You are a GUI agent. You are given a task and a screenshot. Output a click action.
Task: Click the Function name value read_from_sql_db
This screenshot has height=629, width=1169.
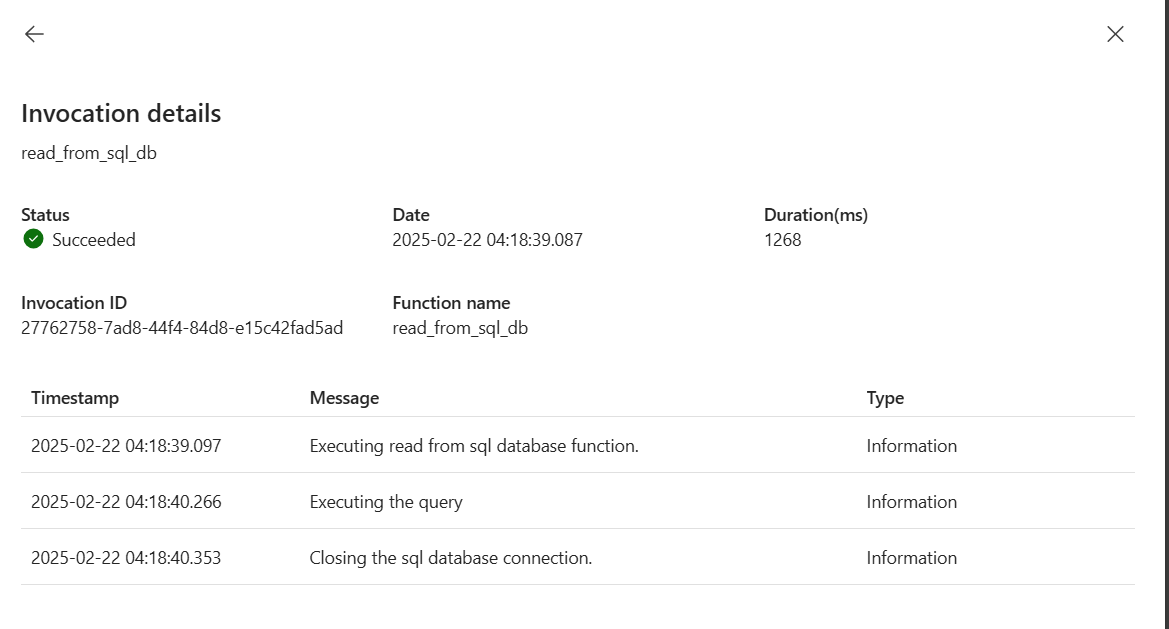click(460, 328)
